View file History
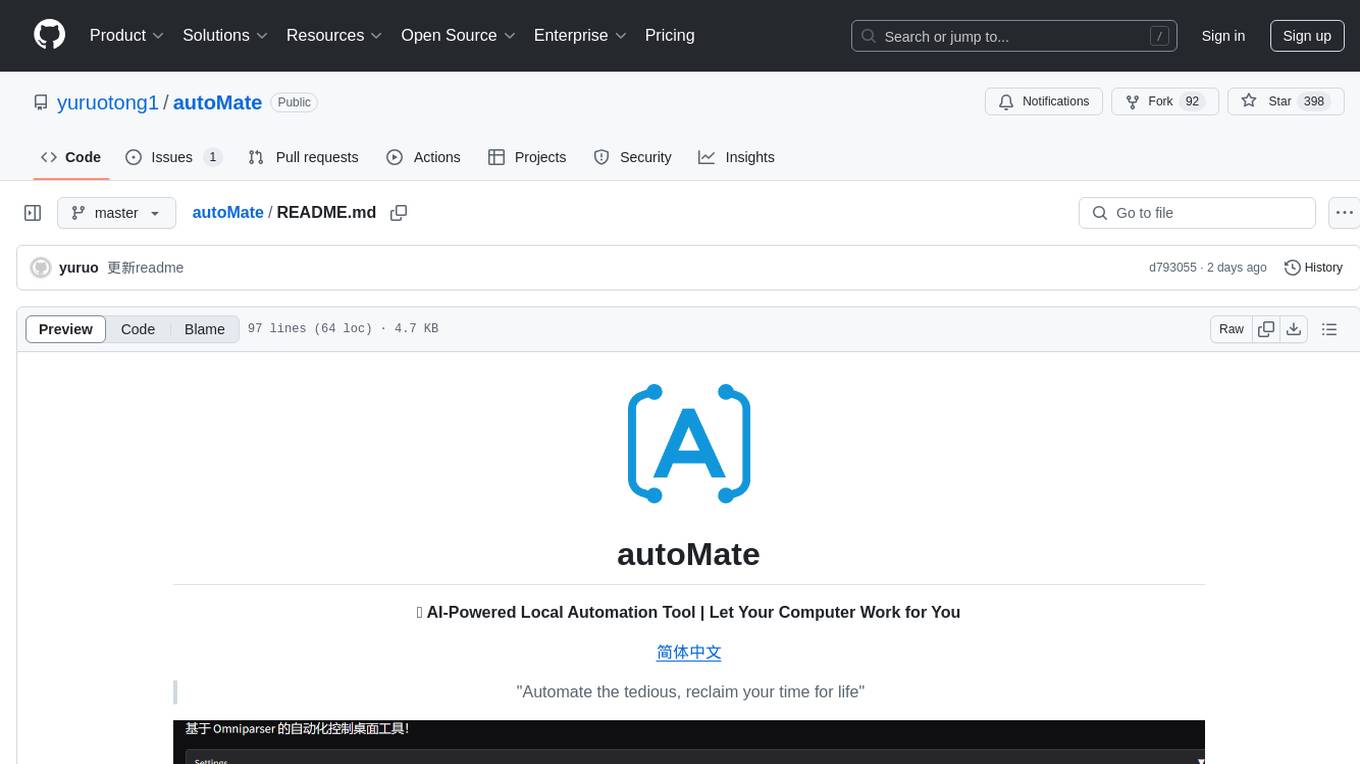Viewport: 1360px width, 764px height. click(x=1313, y=267)
